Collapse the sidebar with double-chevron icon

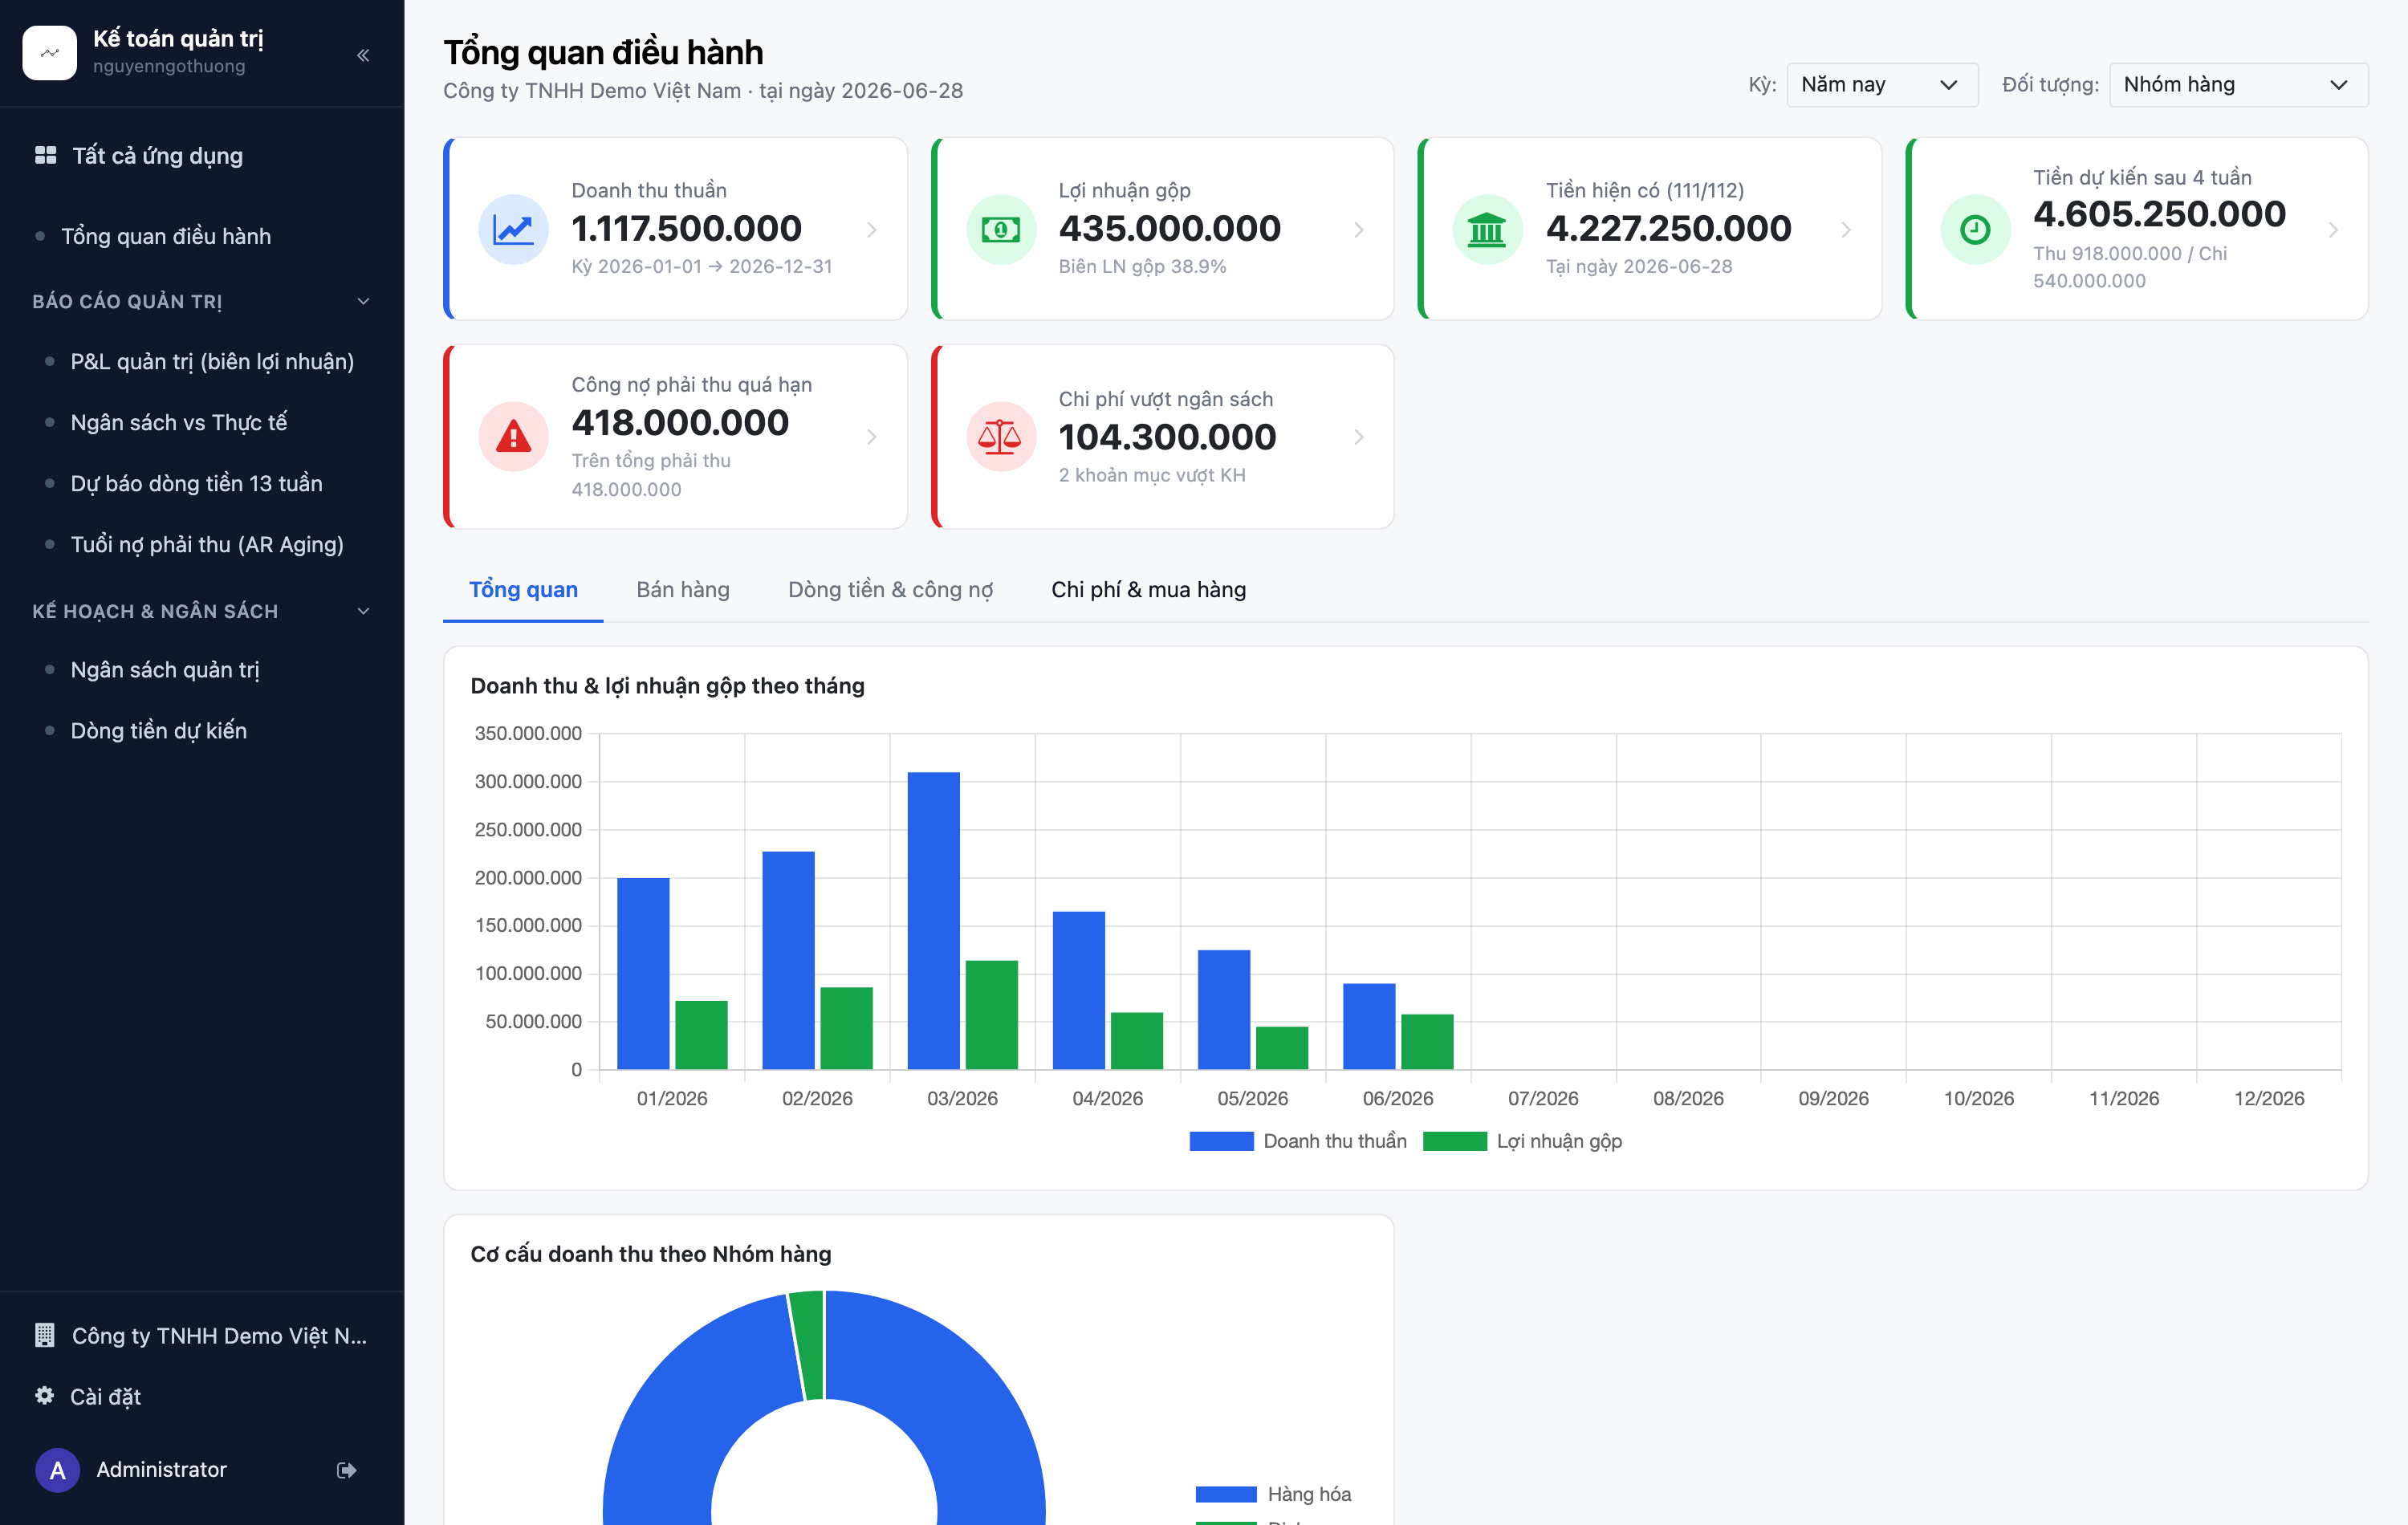363,55
